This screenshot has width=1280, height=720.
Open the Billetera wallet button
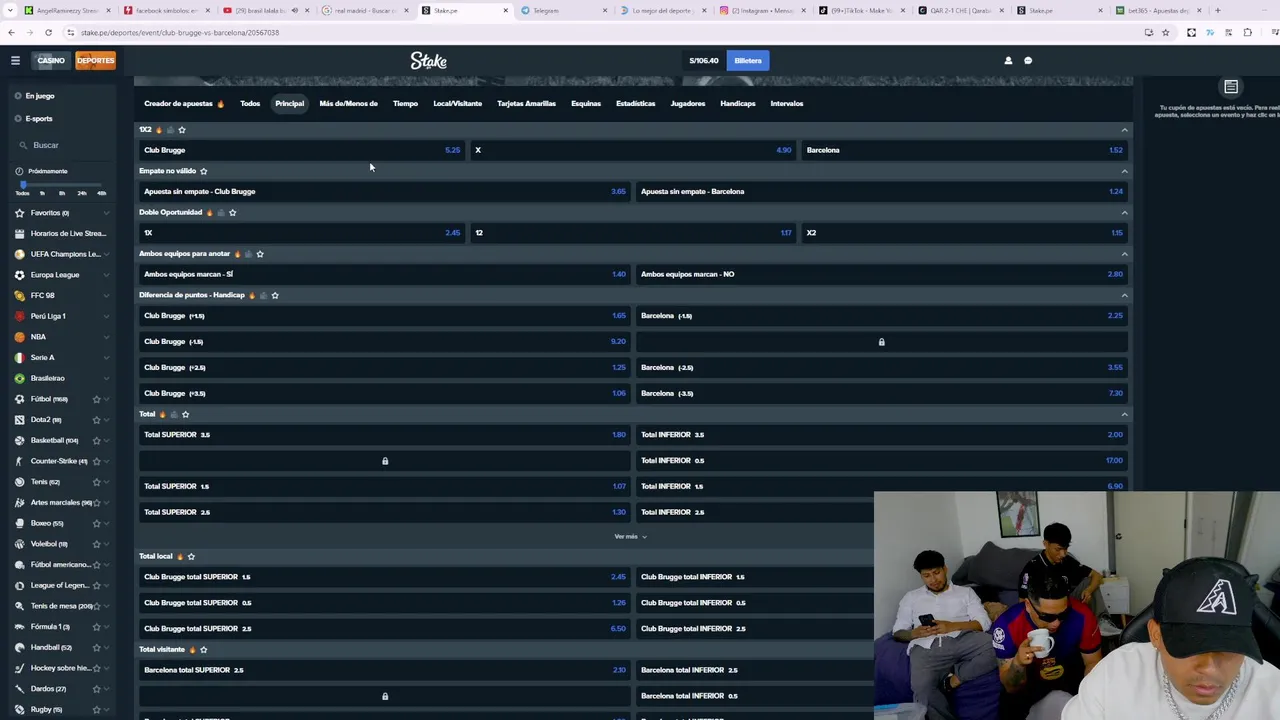pyautogui.click(x=748, y=60)
